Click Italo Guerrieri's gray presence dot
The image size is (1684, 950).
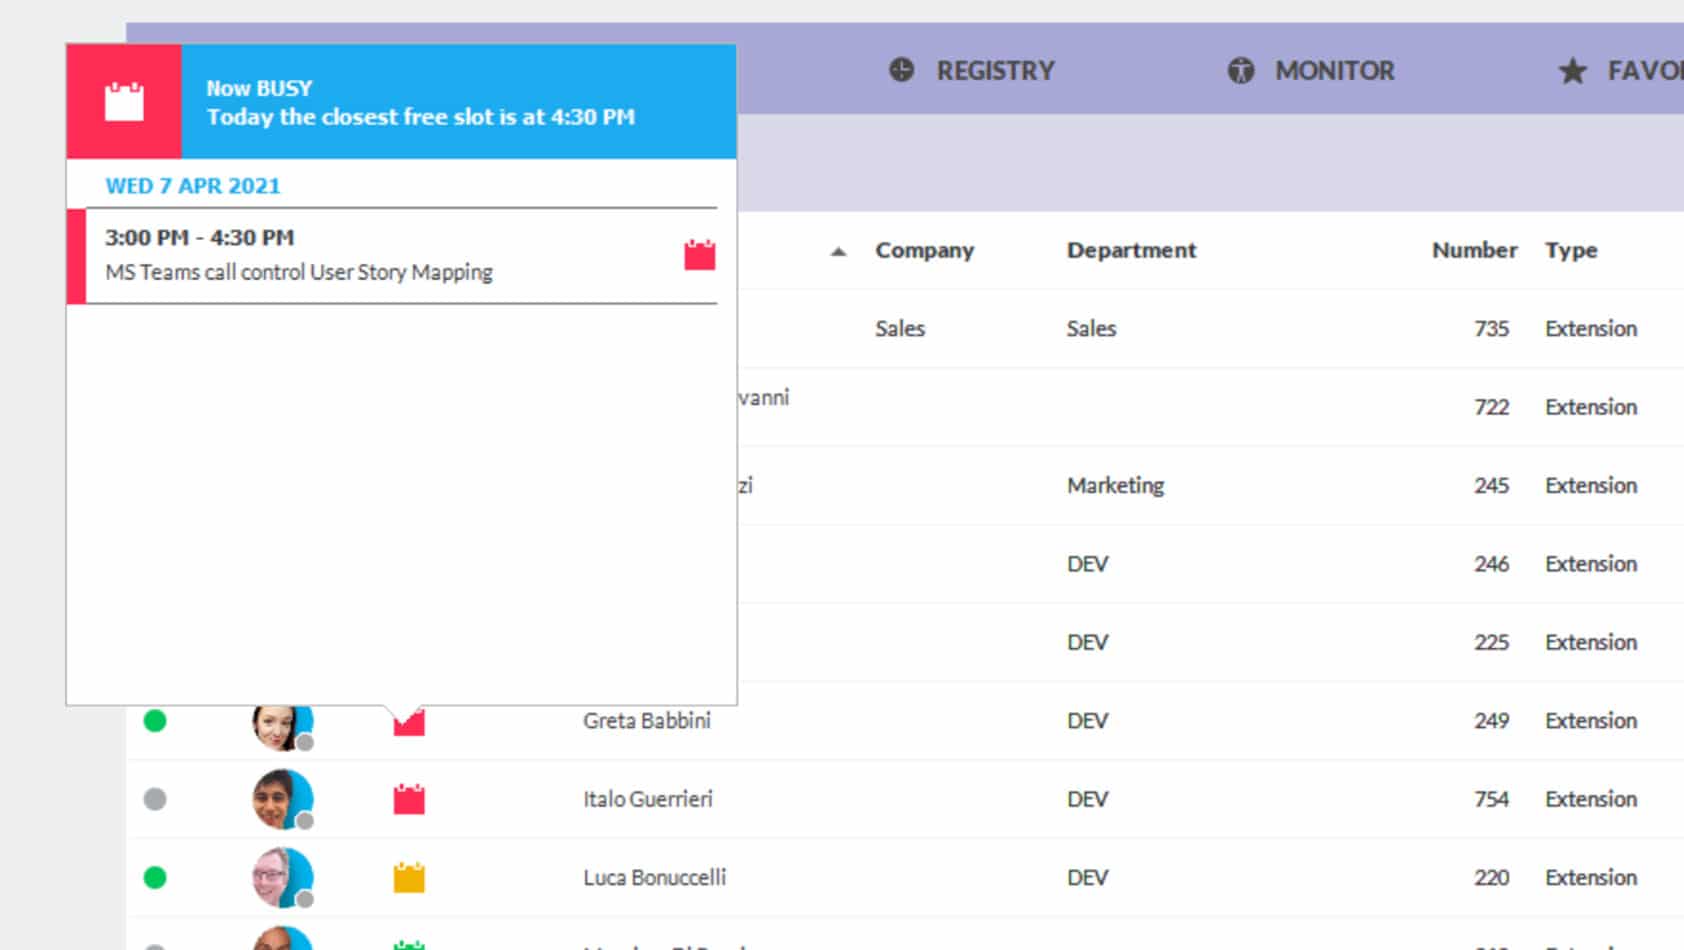tap(155, 799)
